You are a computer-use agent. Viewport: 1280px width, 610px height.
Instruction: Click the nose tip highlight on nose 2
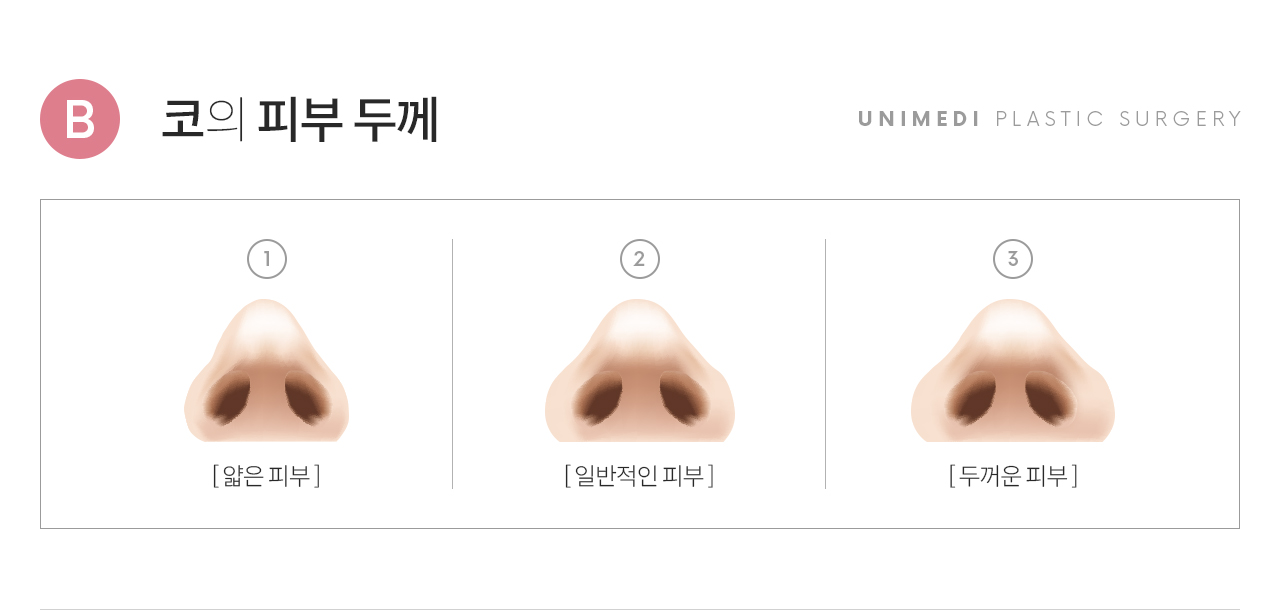pos(640,325)
